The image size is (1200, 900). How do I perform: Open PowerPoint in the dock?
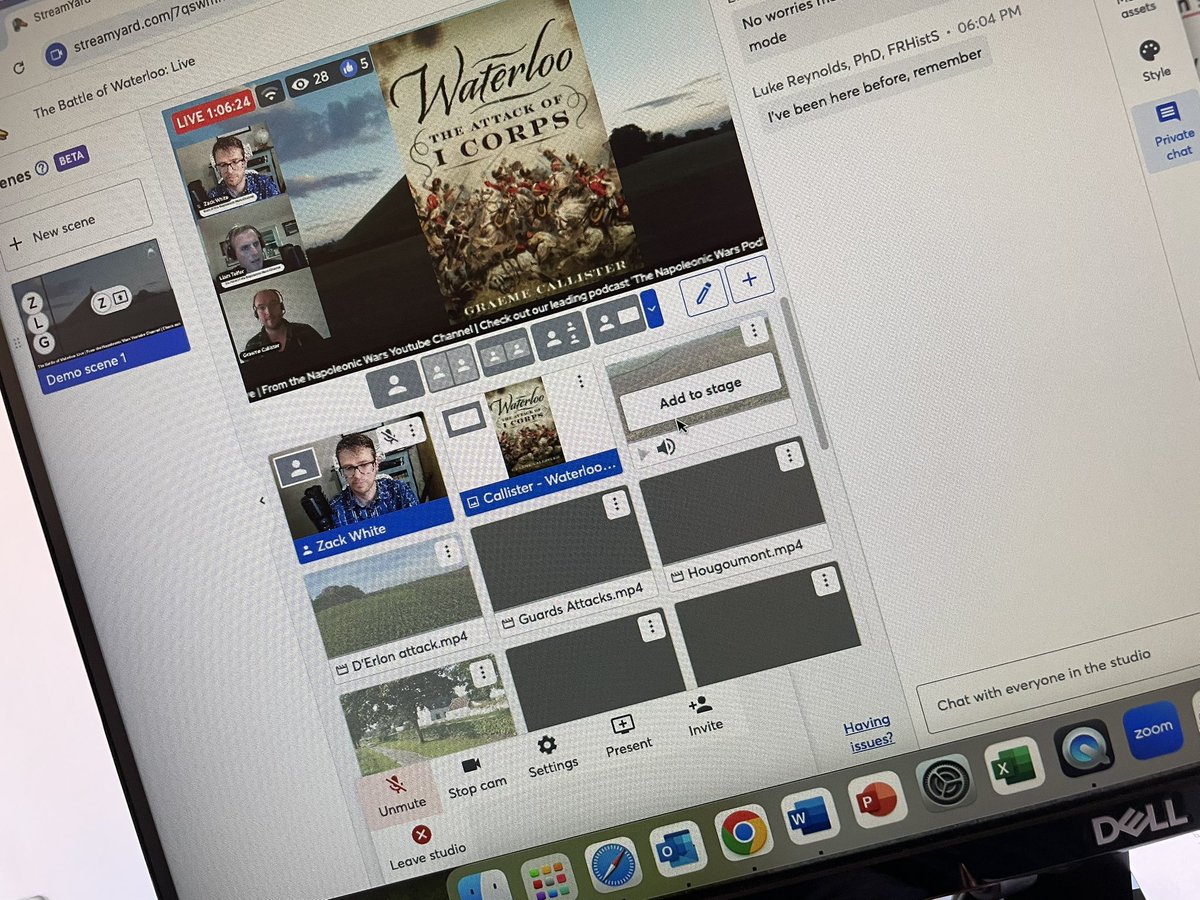pos(877,798)
